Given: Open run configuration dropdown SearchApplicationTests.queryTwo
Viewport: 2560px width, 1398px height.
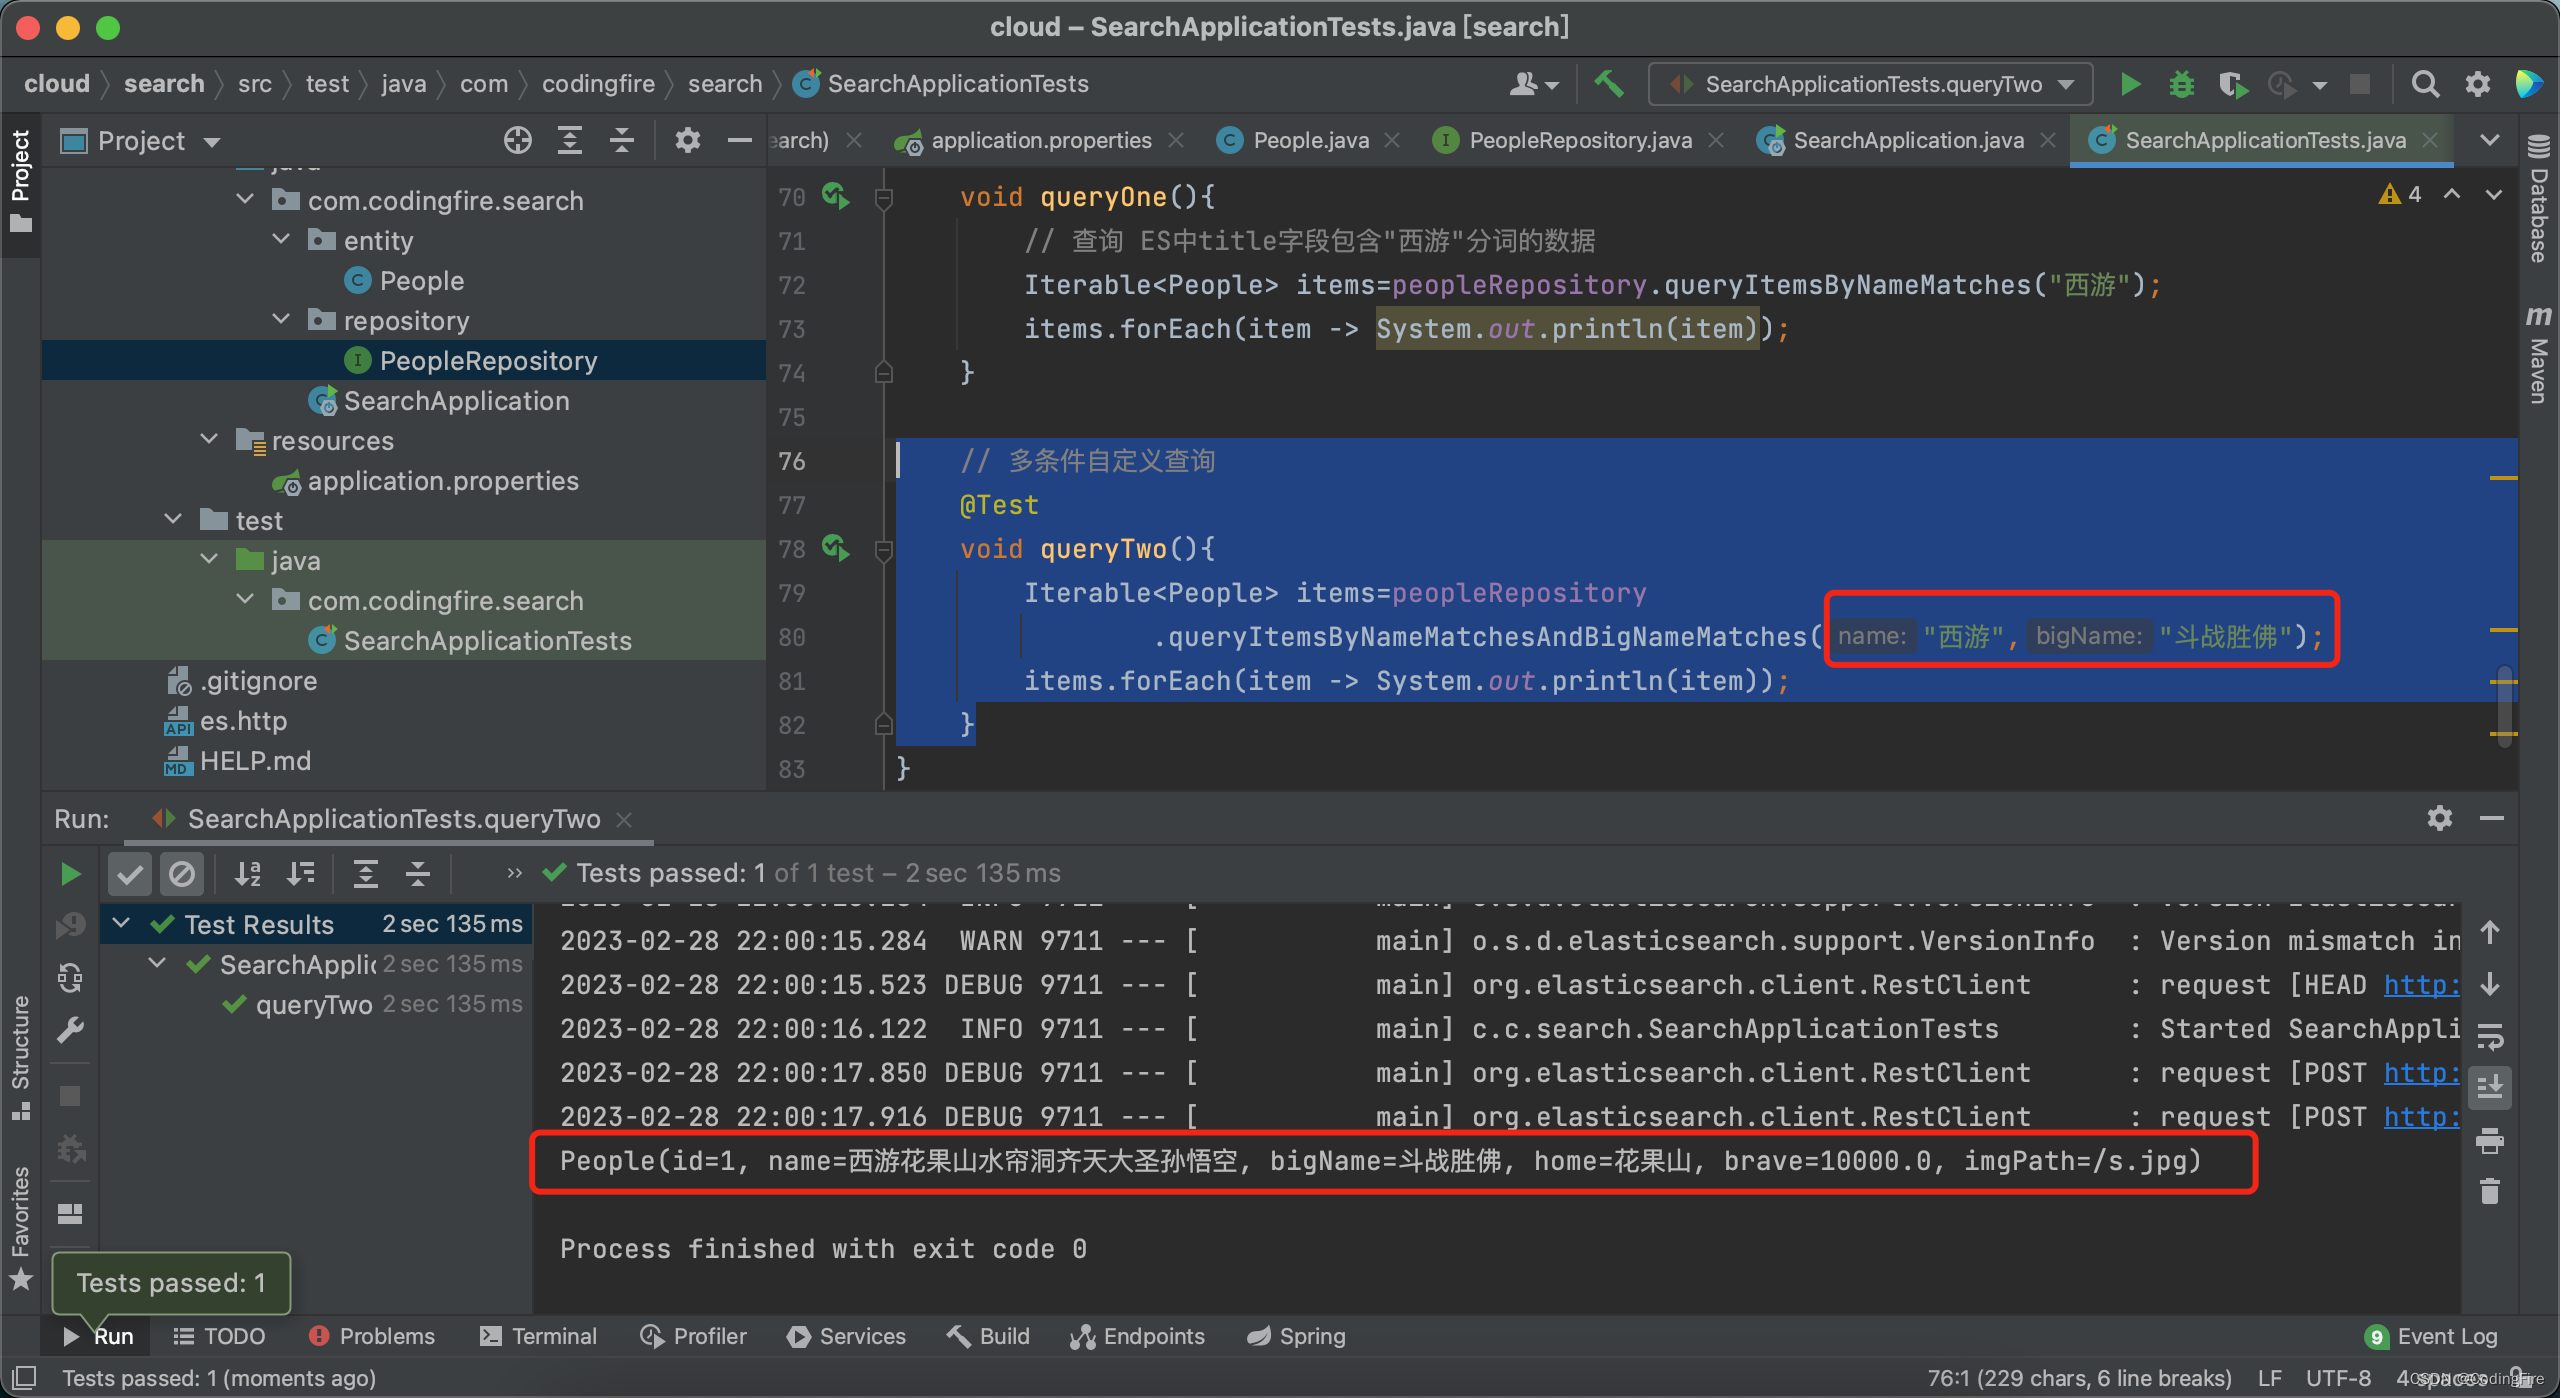Looking at the screenshot, I should (x=1870, y=84).
